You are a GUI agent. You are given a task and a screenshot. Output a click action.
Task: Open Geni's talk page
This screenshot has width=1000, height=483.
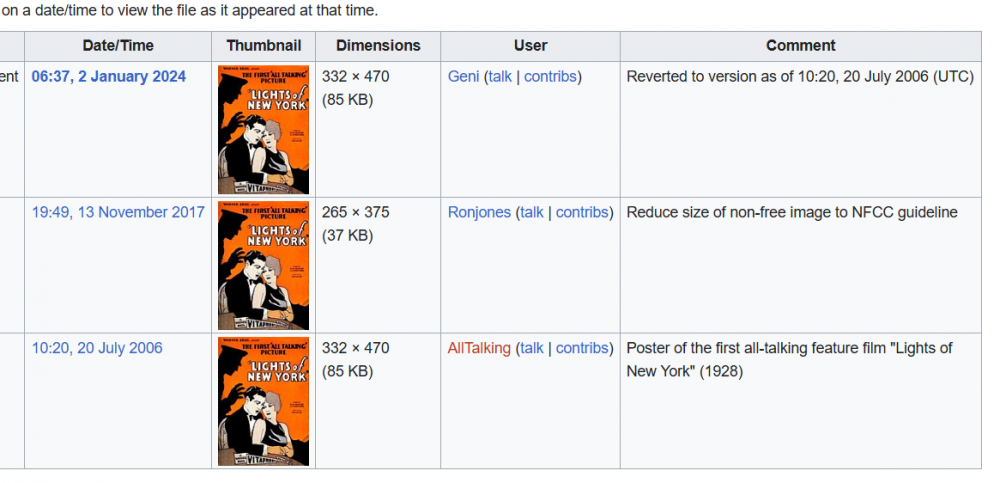pyautogui.click(x=500, y=77)
